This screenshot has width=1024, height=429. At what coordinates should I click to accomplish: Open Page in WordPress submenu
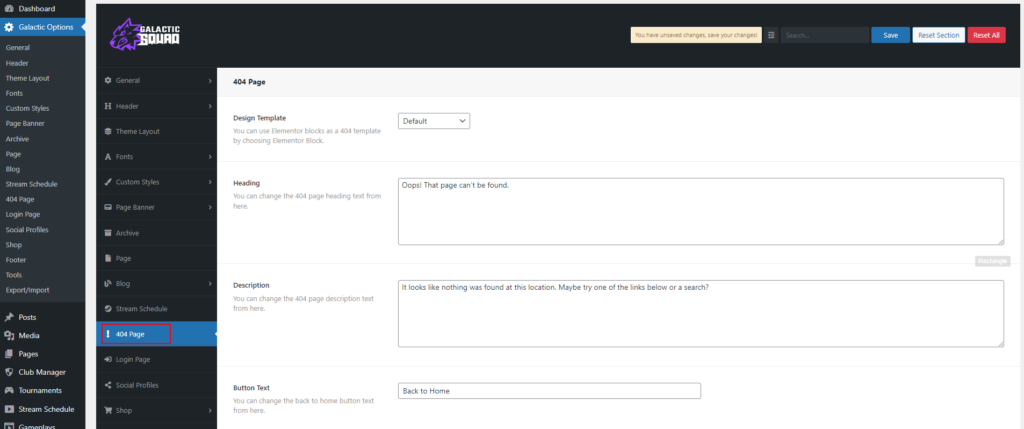pos(13,154)
